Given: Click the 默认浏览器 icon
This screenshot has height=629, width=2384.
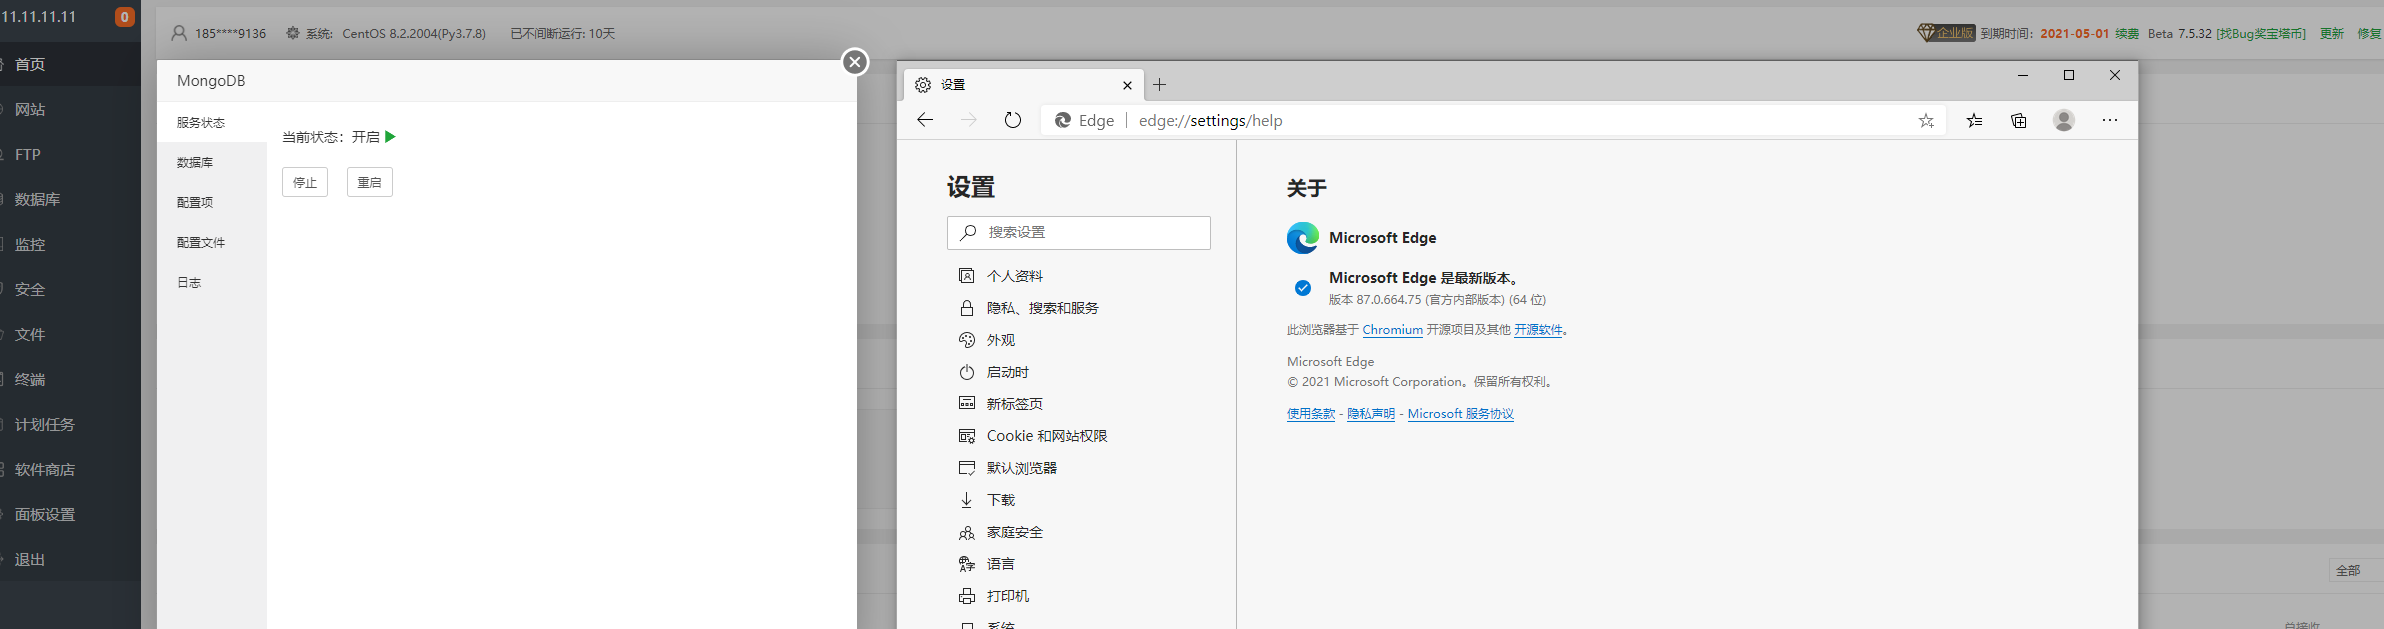Looking at the screenshot, I should 966,468.
